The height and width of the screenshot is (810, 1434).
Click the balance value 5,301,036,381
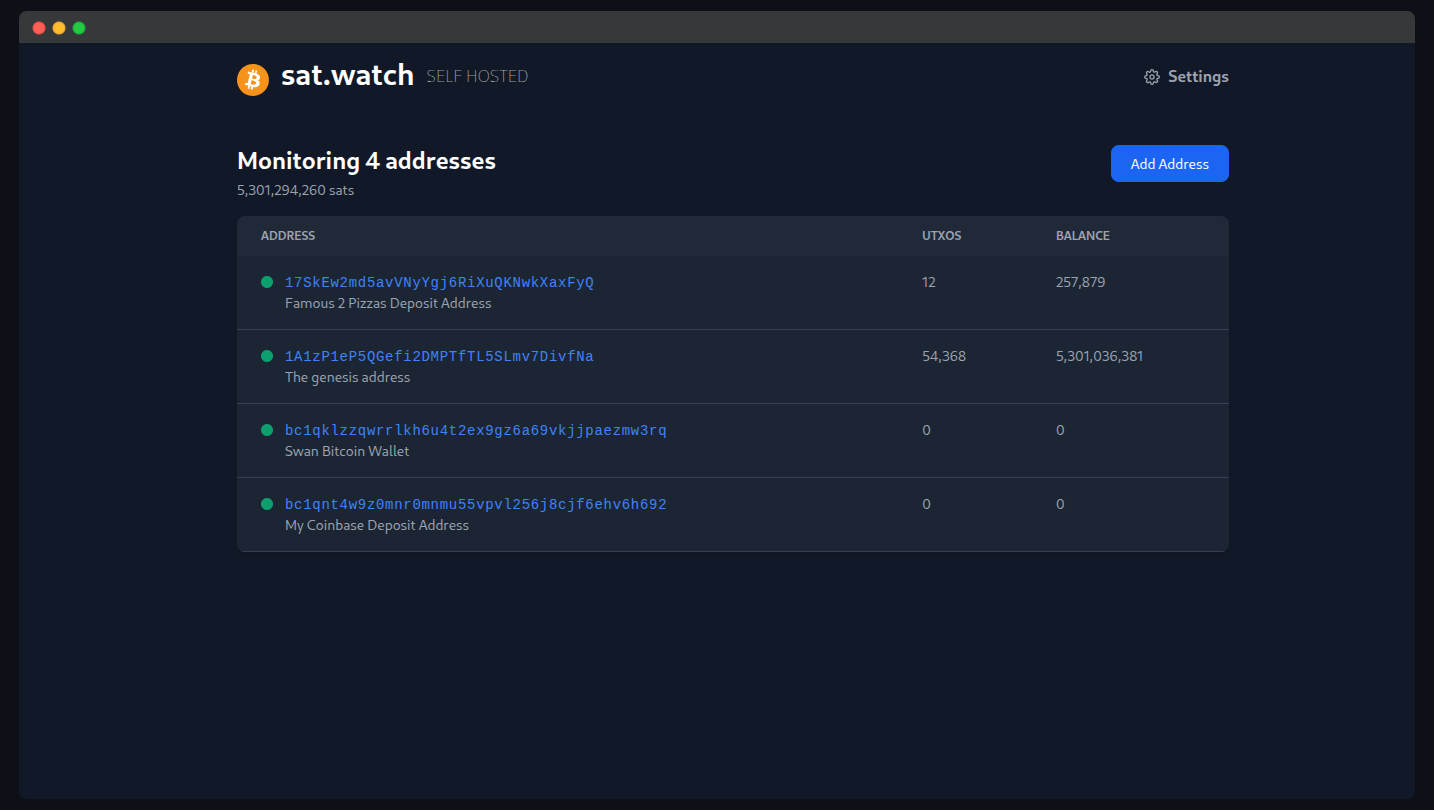point(1099,357)
